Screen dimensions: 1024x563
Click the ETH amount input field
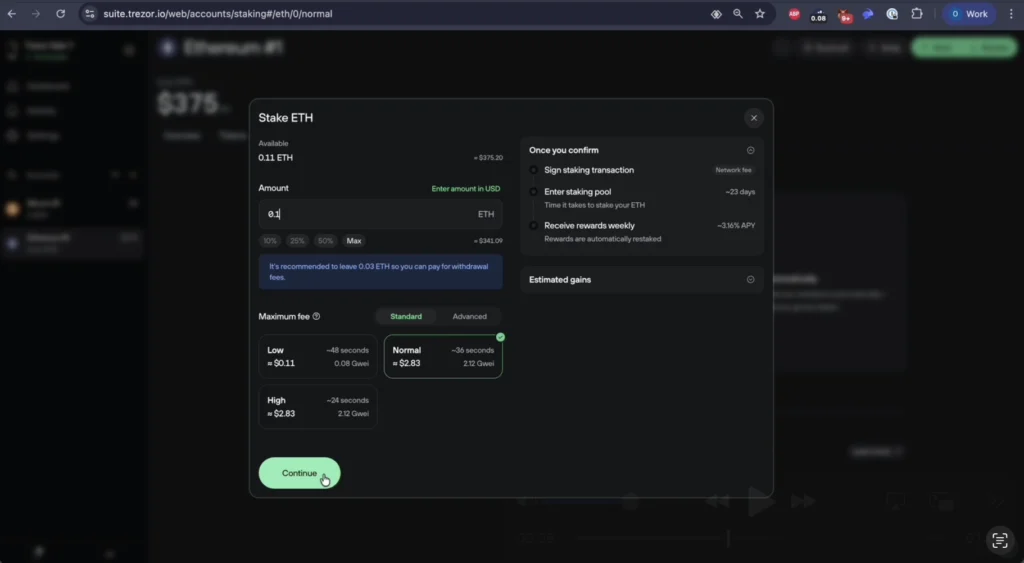[370, 214]
